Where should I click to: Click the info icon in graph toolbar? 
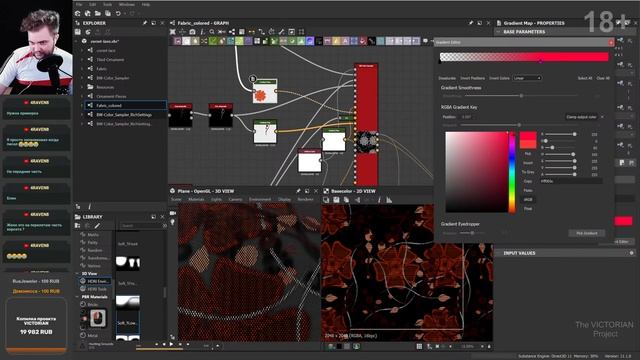point(202,32)
